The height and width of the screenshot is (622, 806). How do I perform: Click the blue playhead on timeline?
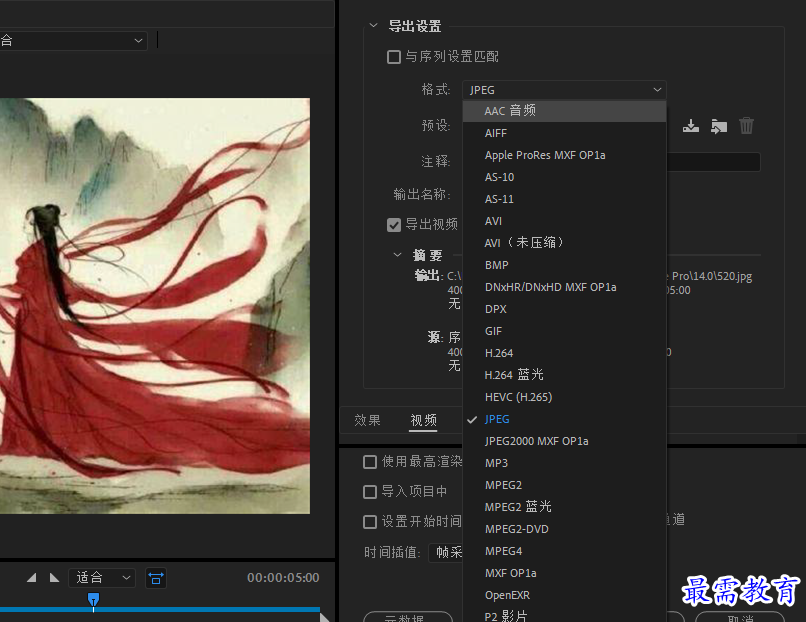(93, 600)
